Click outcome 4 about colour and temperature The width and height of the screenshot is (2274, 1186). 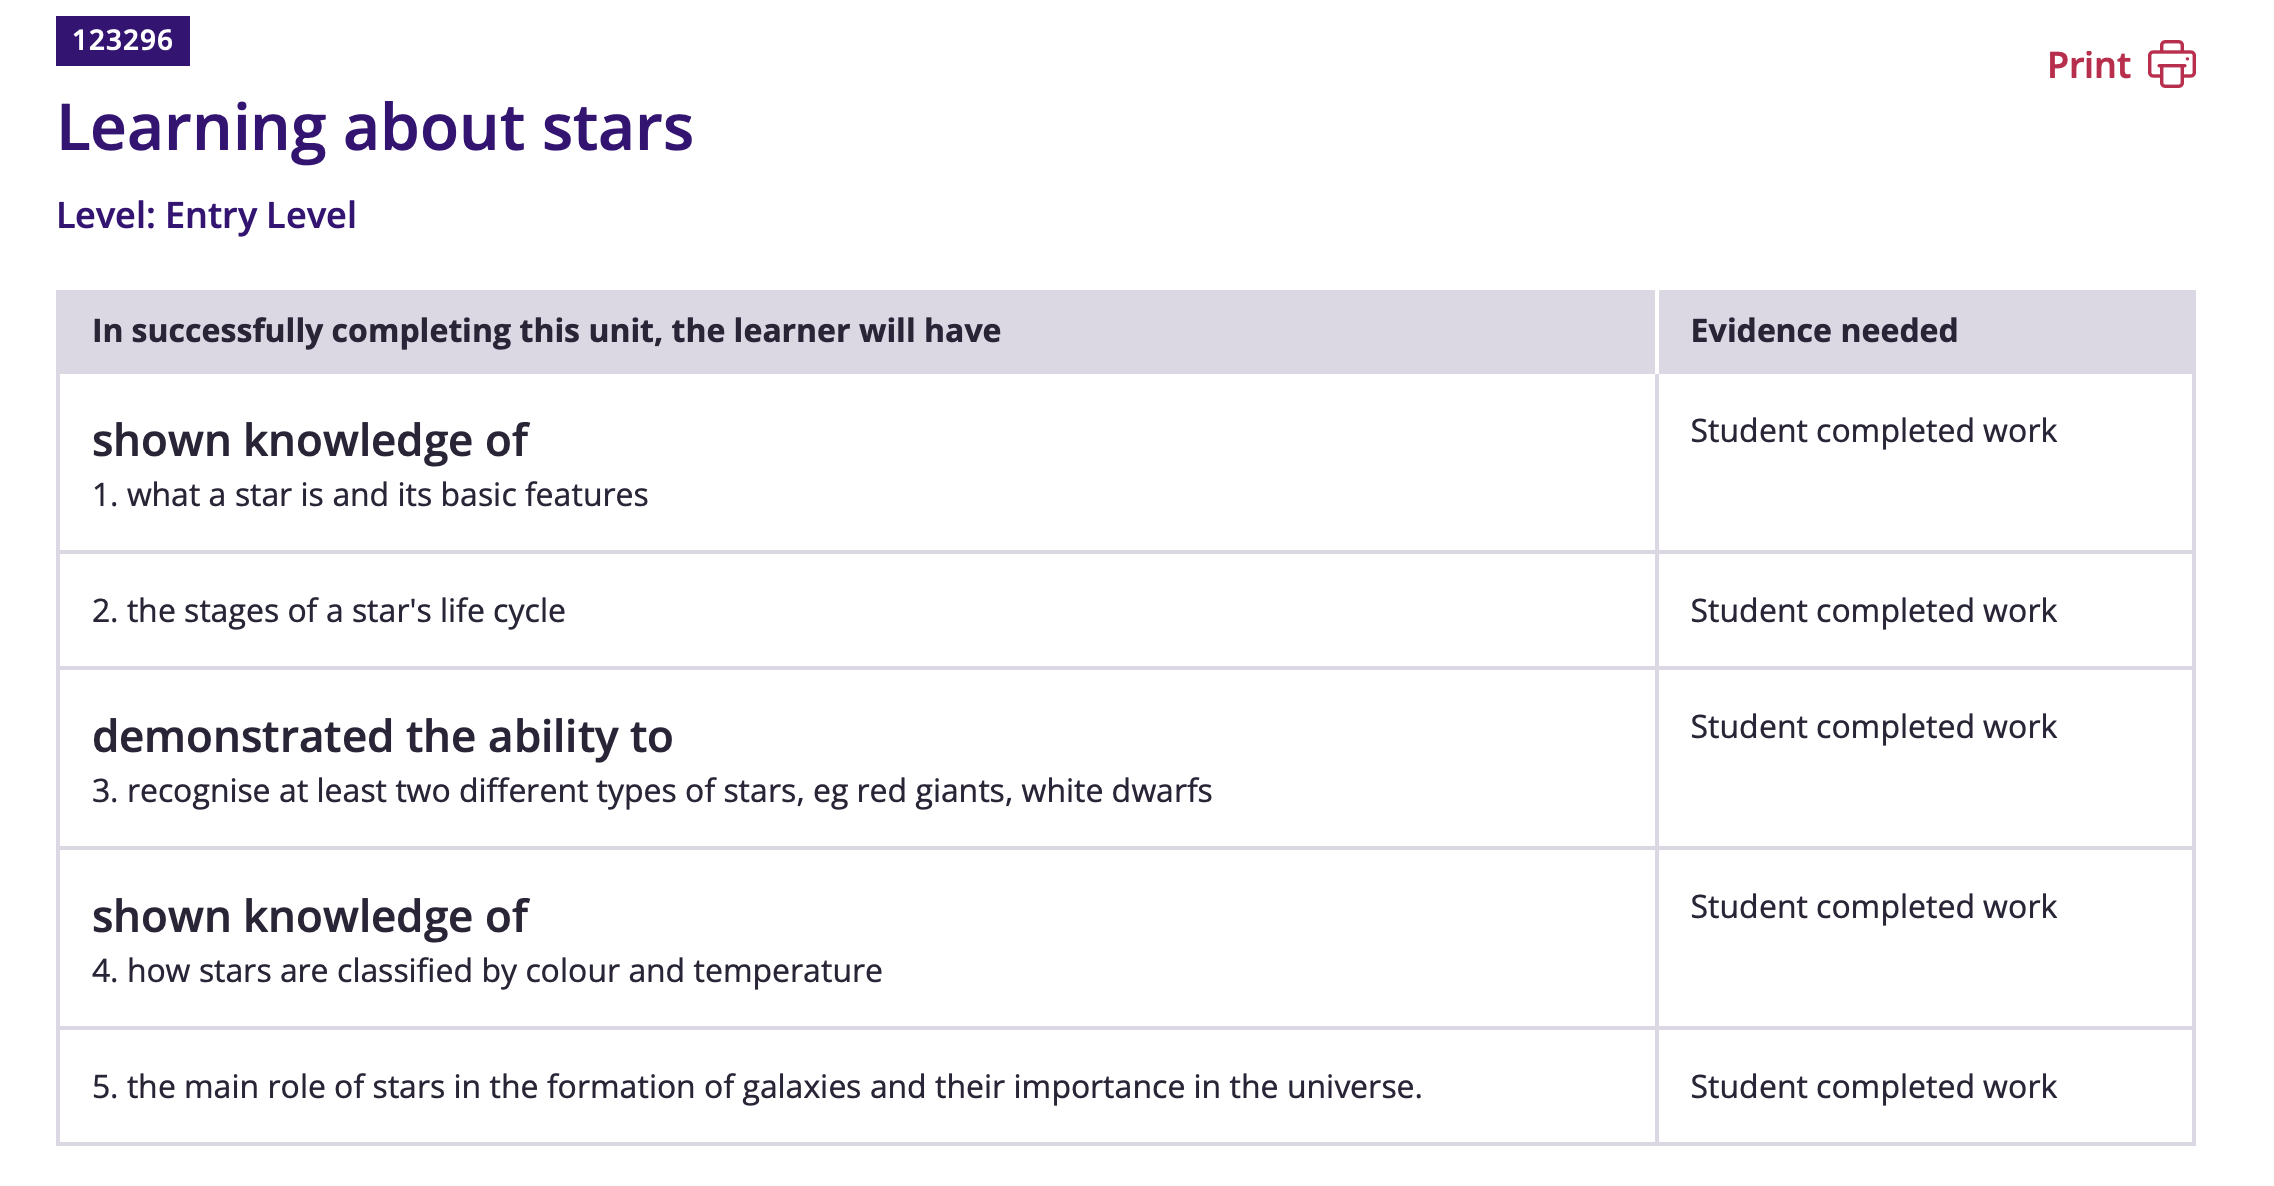[x=487, y=971]
